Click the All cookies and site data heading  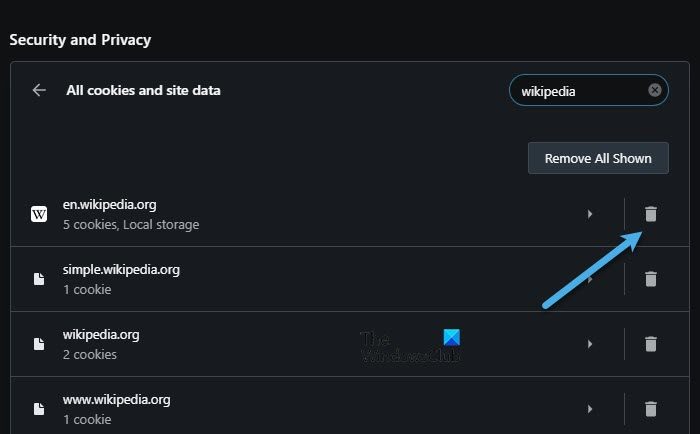point(143,91)
